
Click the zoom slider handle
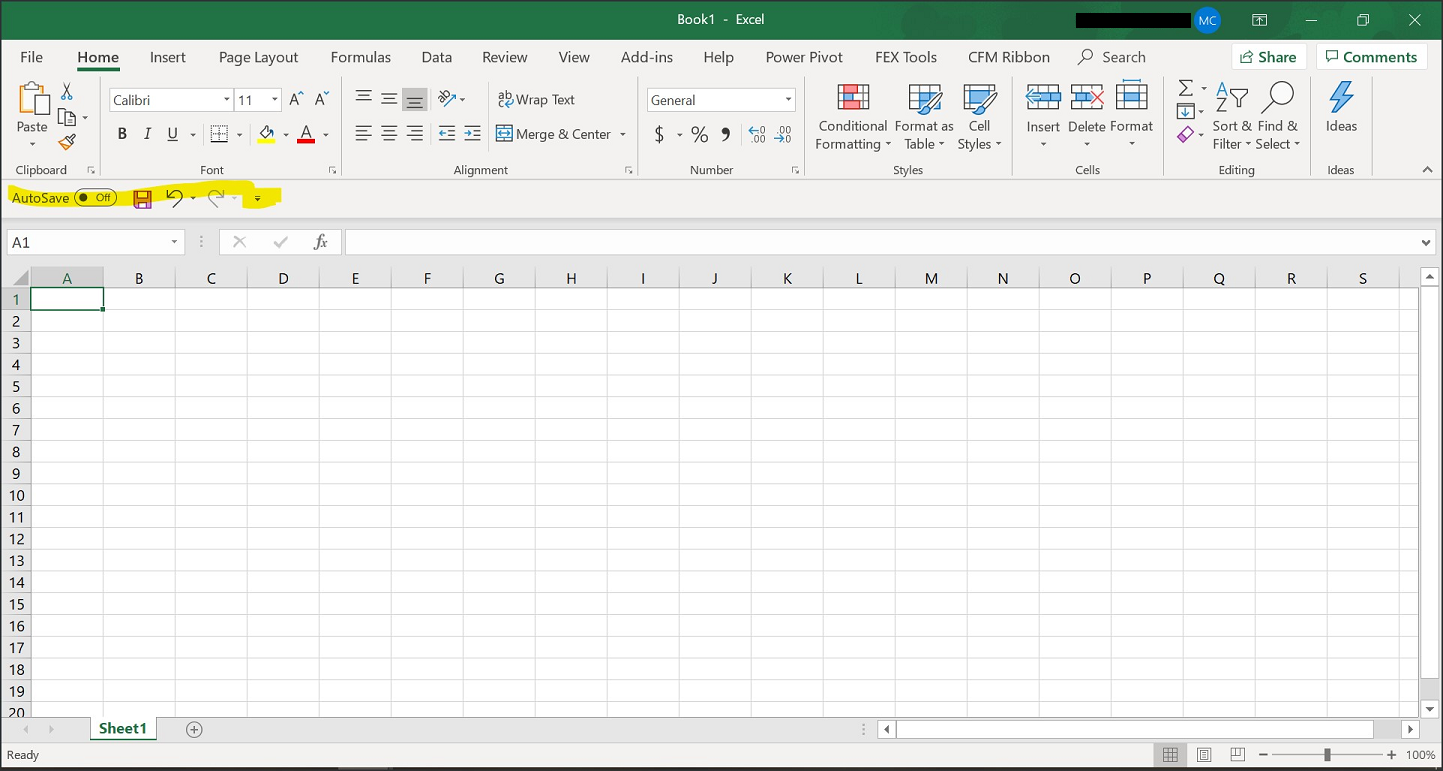coord(1327,755)
